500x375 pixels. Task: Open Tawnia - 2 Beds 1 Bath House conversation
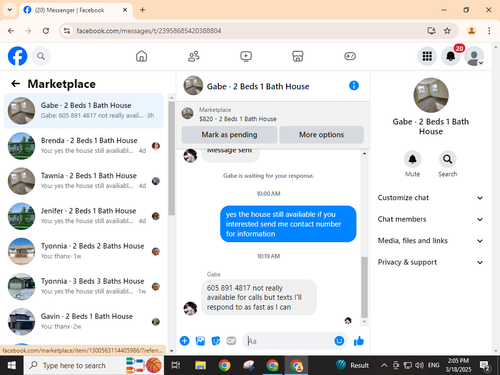point(84,181)
